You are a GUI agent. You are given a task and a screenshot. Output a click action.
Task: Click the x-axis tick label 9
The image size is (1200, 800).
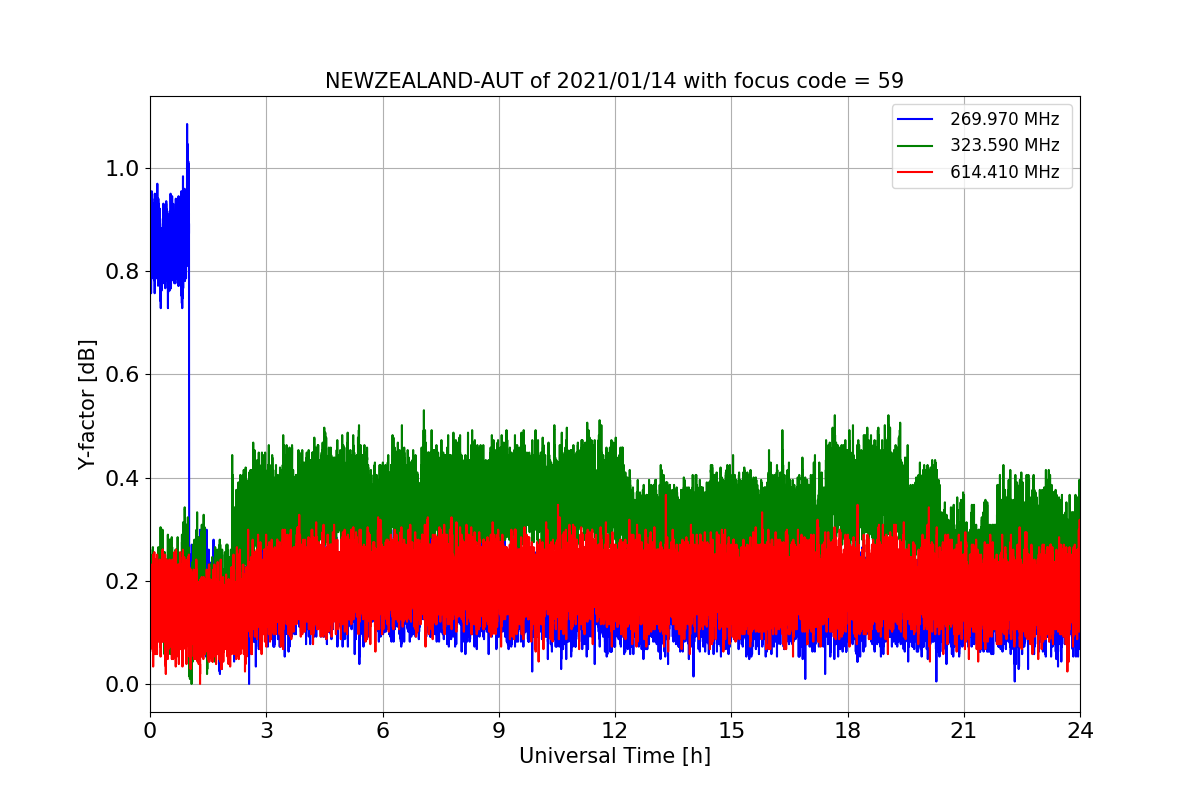coord(499,731)
